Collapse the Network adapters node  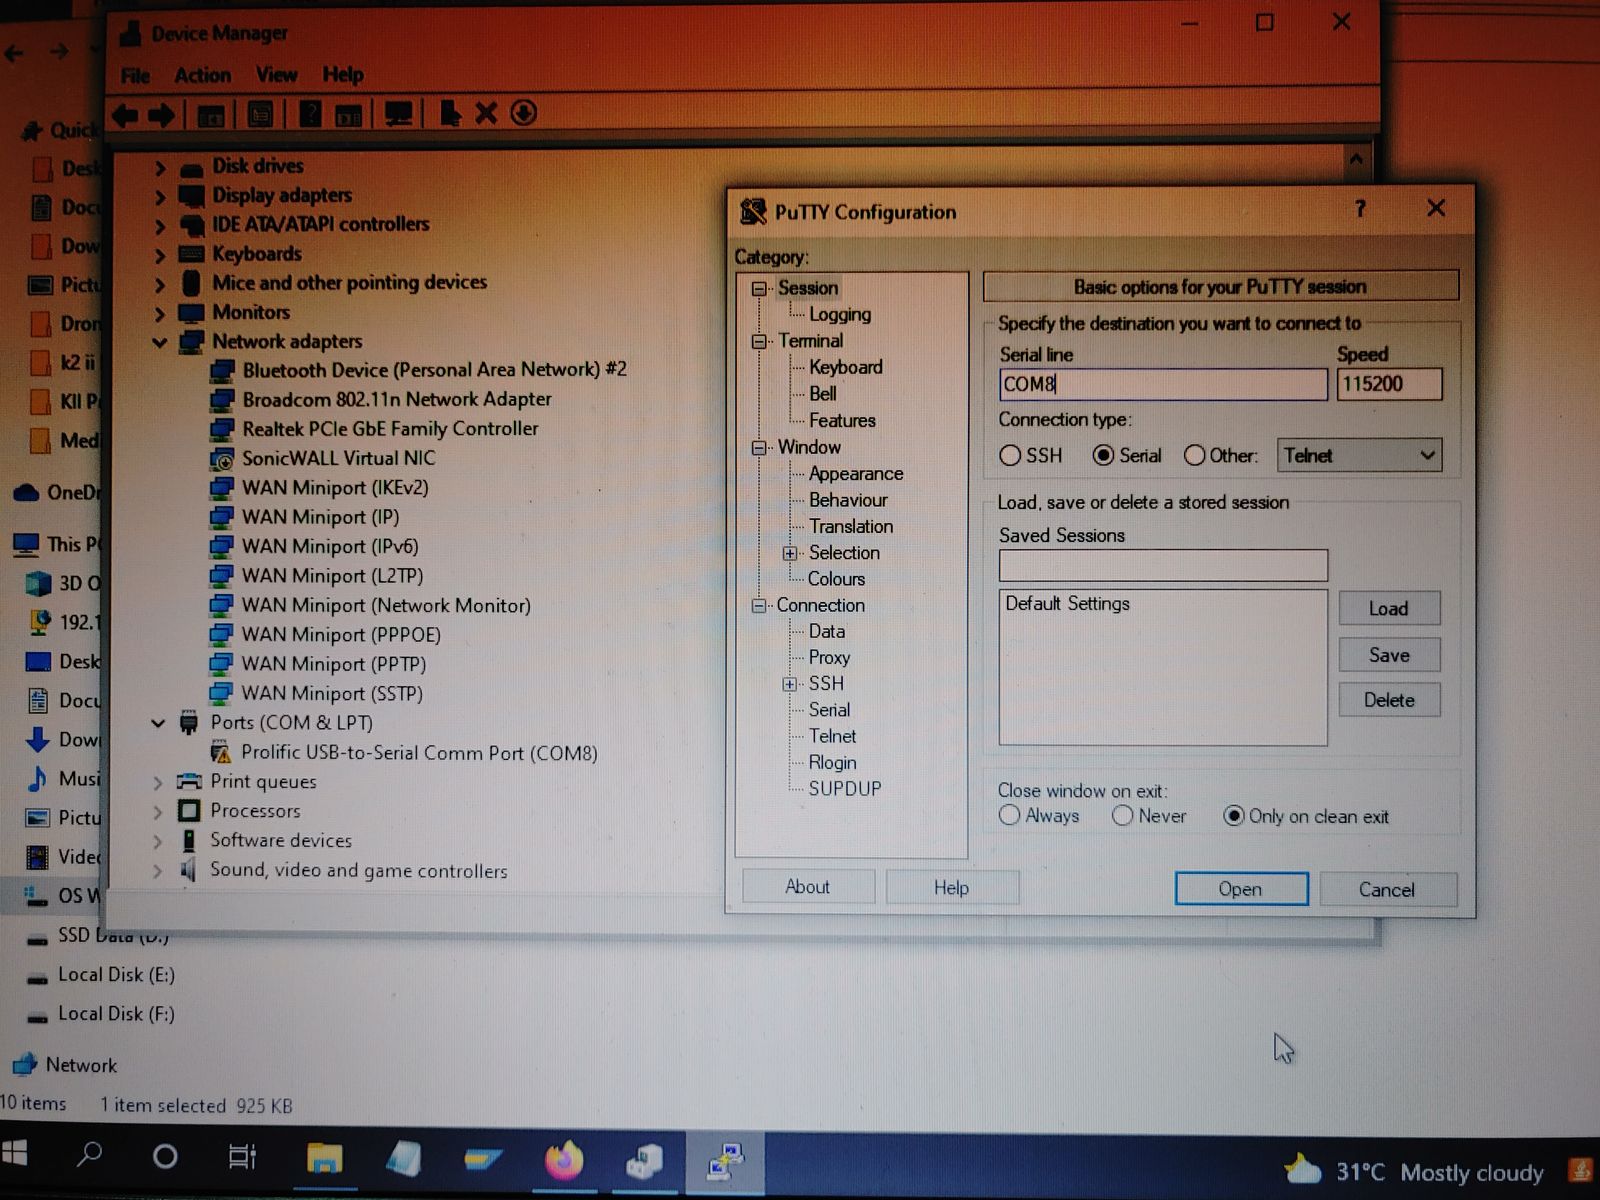click(x=159, y=342)
